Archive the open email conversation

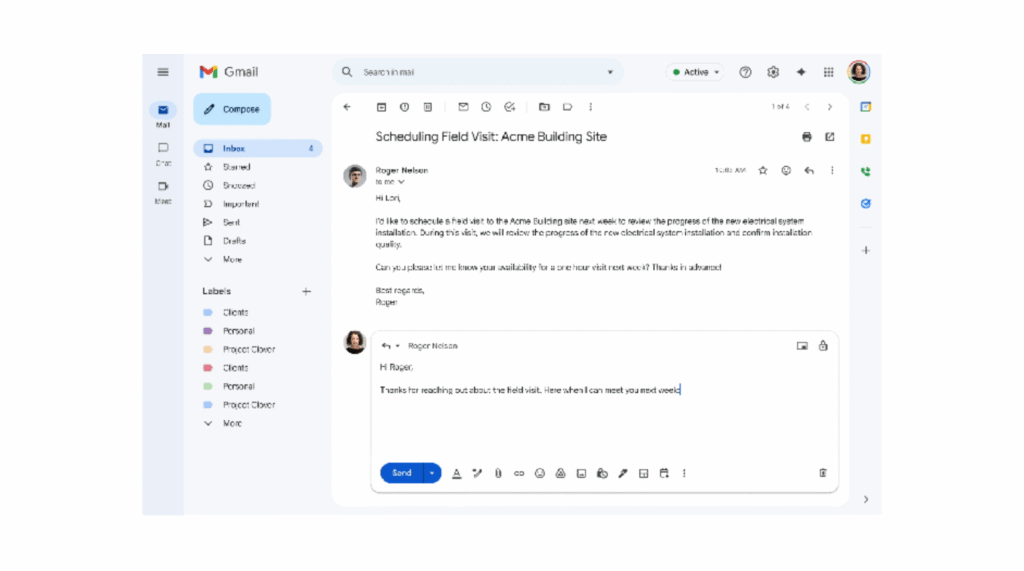381,107
